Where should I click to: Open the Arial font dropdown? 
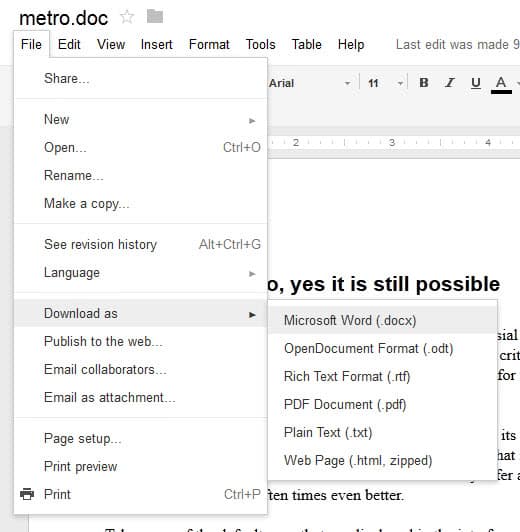click(x=310, y=83)
